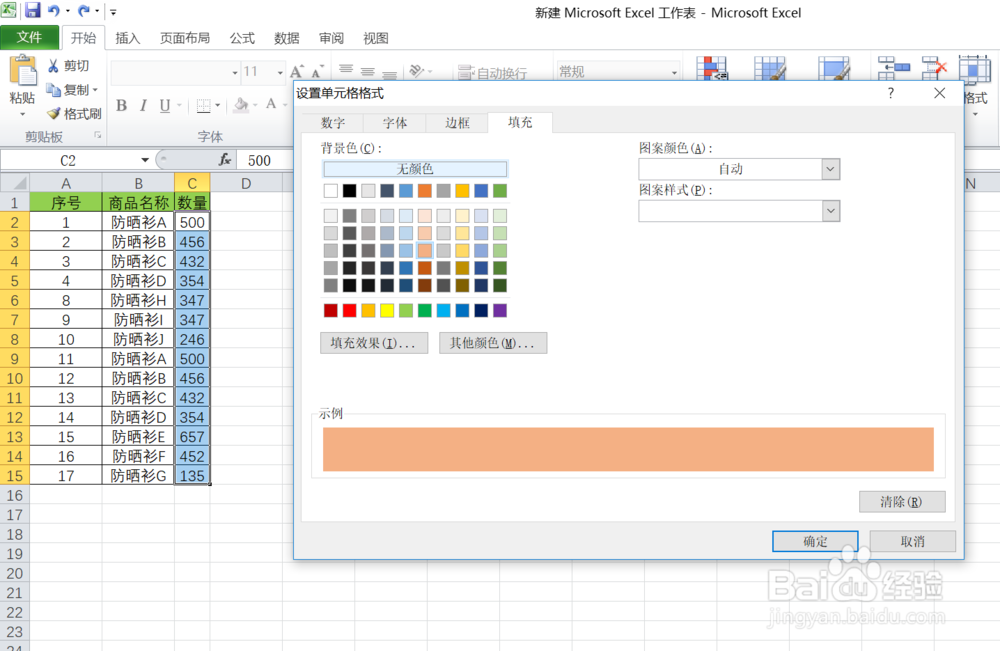
Task: Decrease font size with smaller A icon
Action: pos(318,71)
